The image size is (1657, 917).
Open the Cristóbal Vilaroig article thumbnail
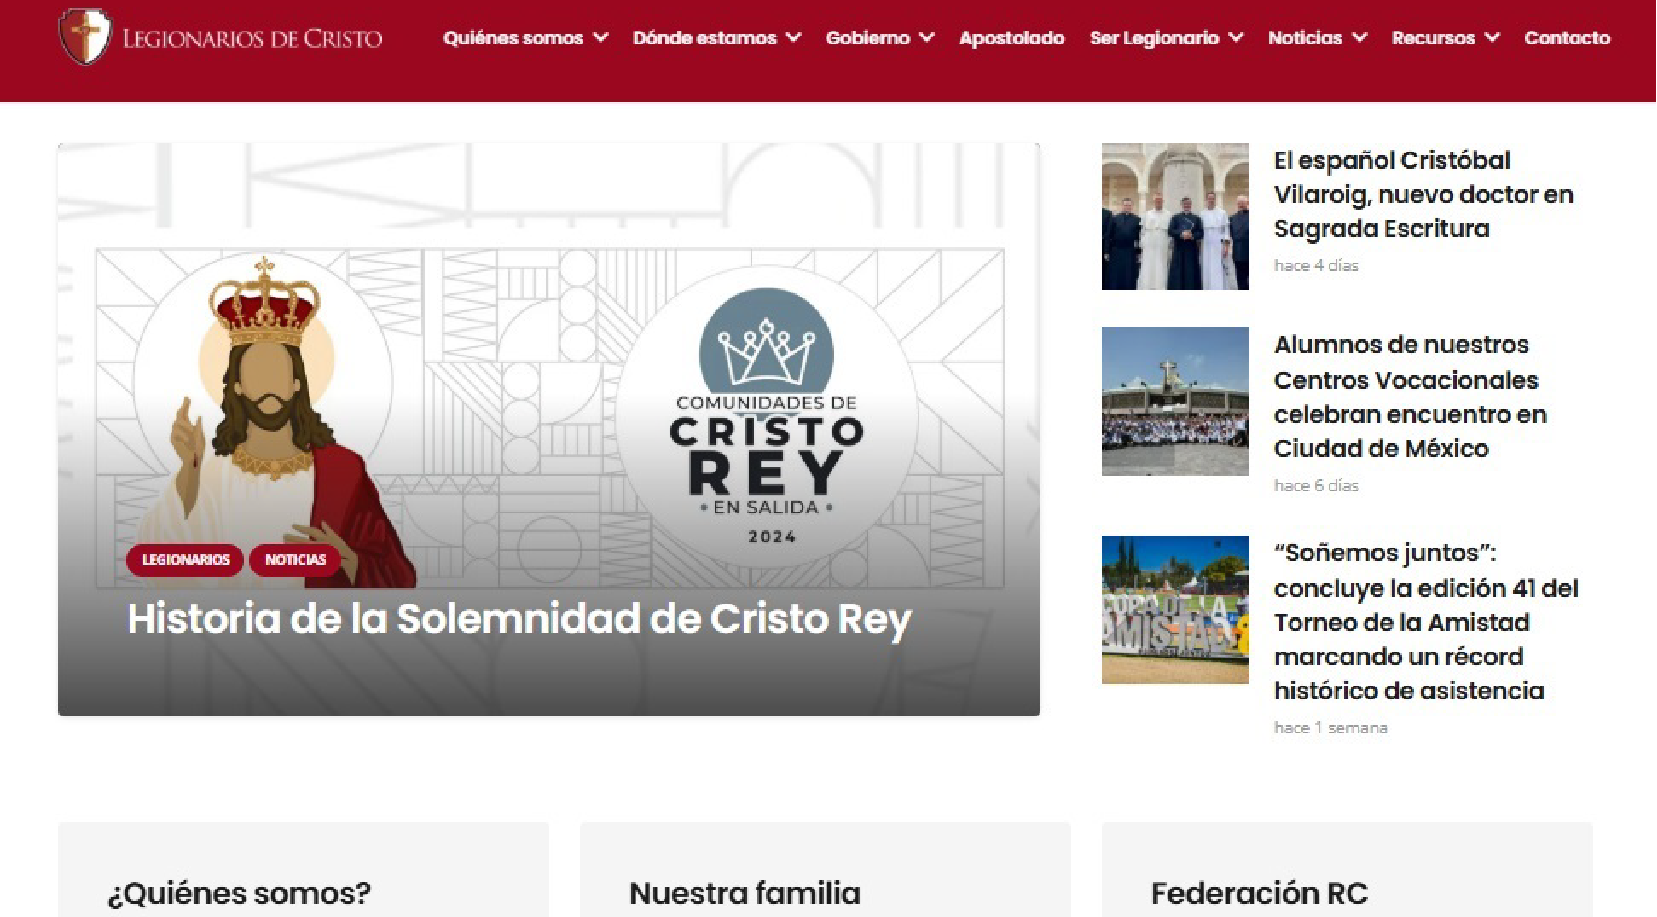tap(1175, 216)
